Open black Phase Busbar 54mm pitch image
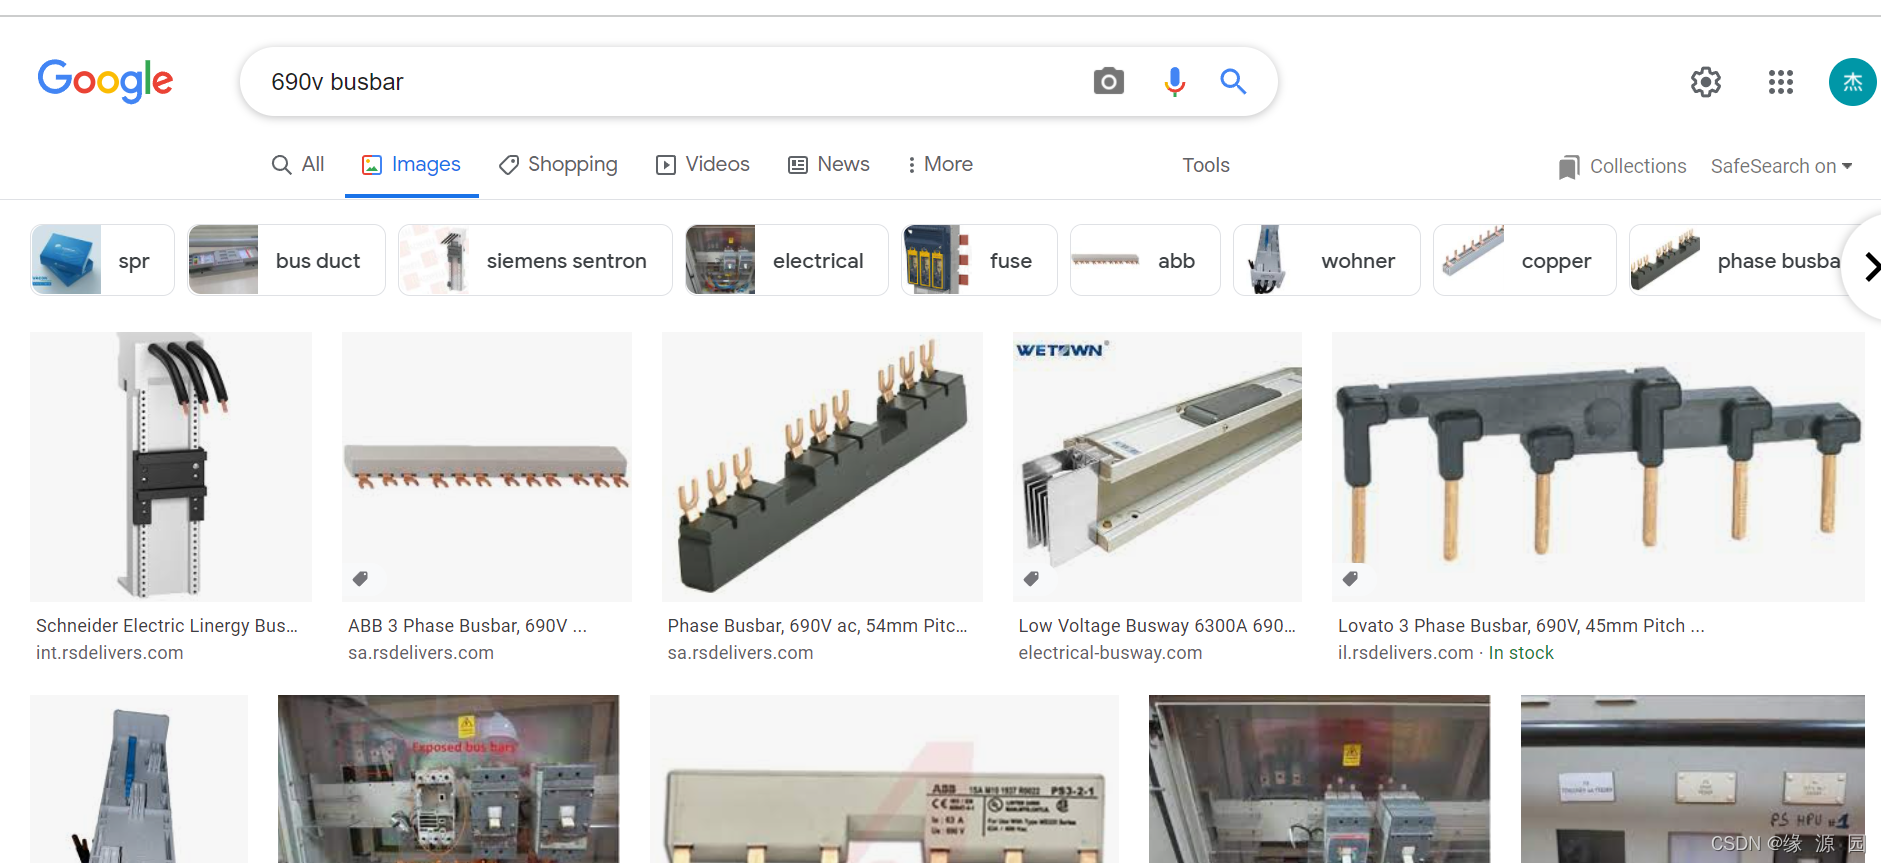The image size is (1881, 863). 822,467
